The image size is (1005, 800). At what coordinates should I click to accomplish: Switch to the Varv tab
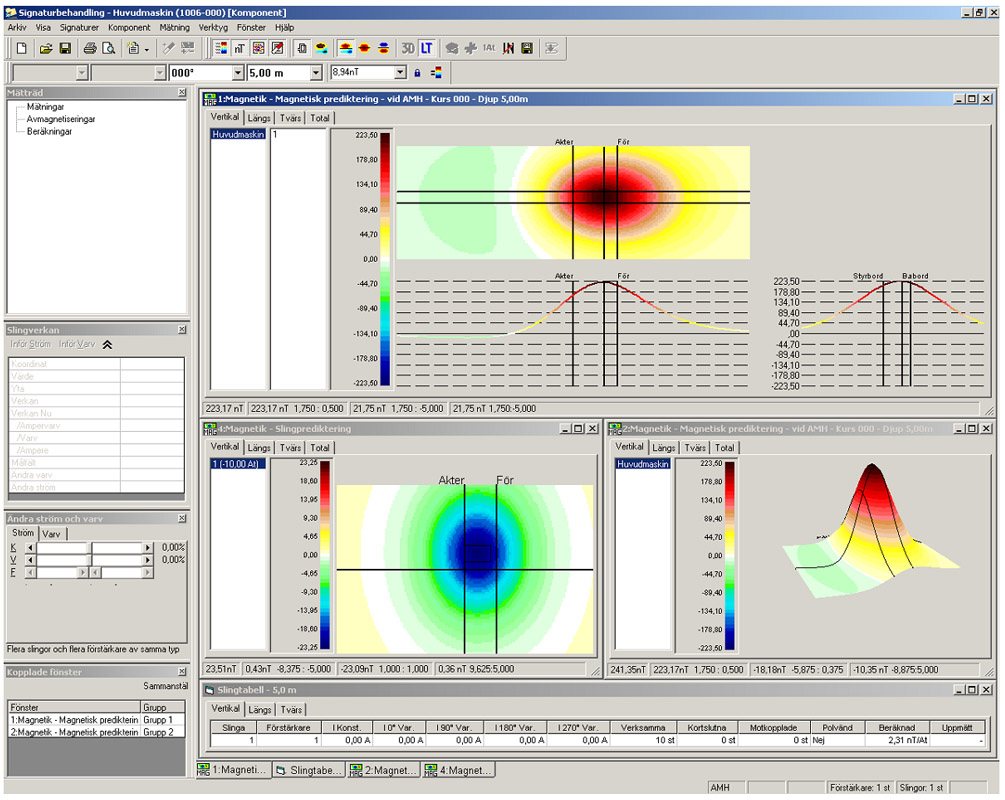(x=51, y=534)
